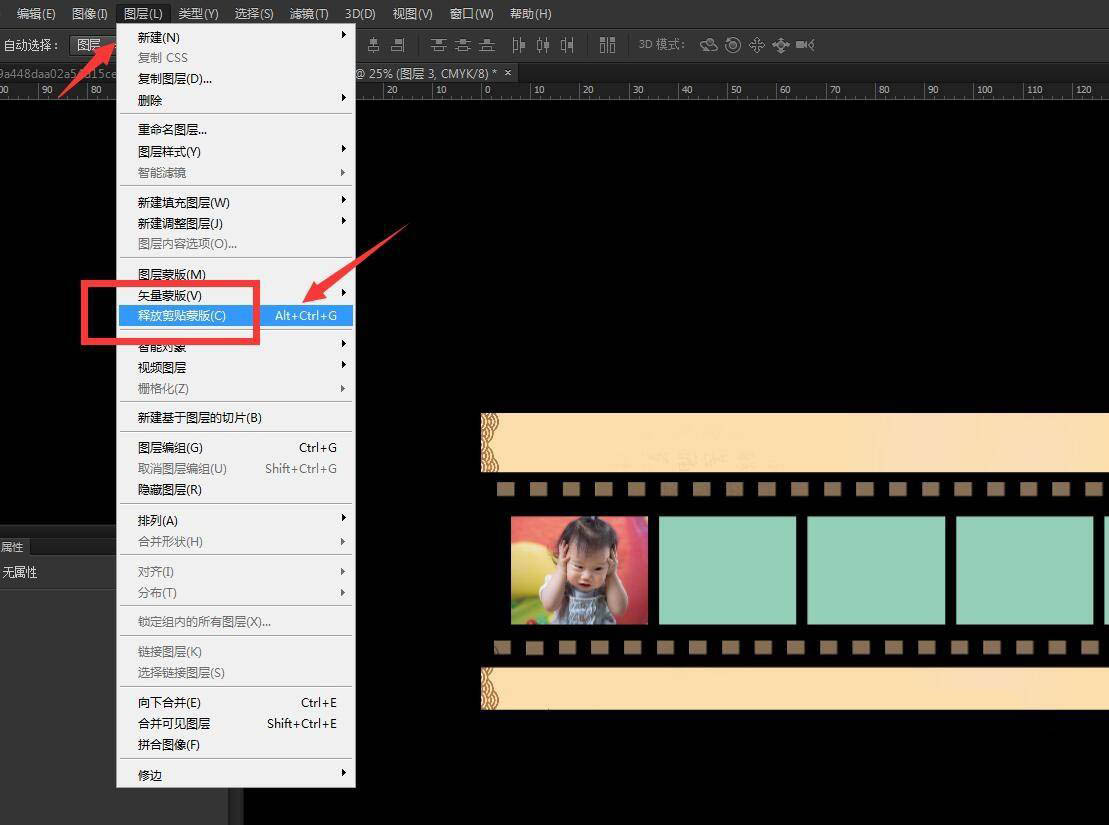Open the 3D(D) menu
Viewport: 1109px width, 825px height.
[360, 13]
